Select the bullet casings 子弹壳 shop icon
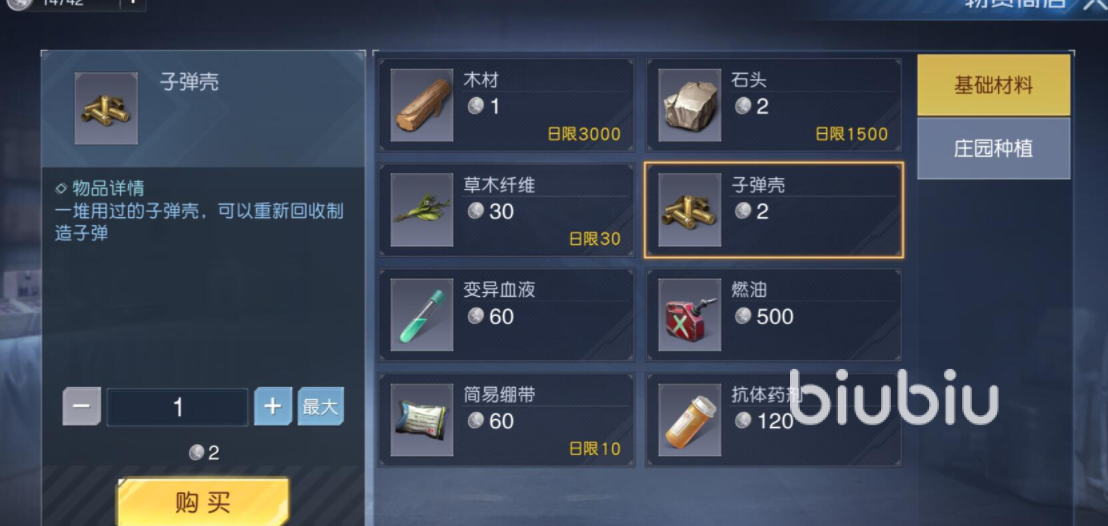The image size is (1108, 526). pos(690,210)
